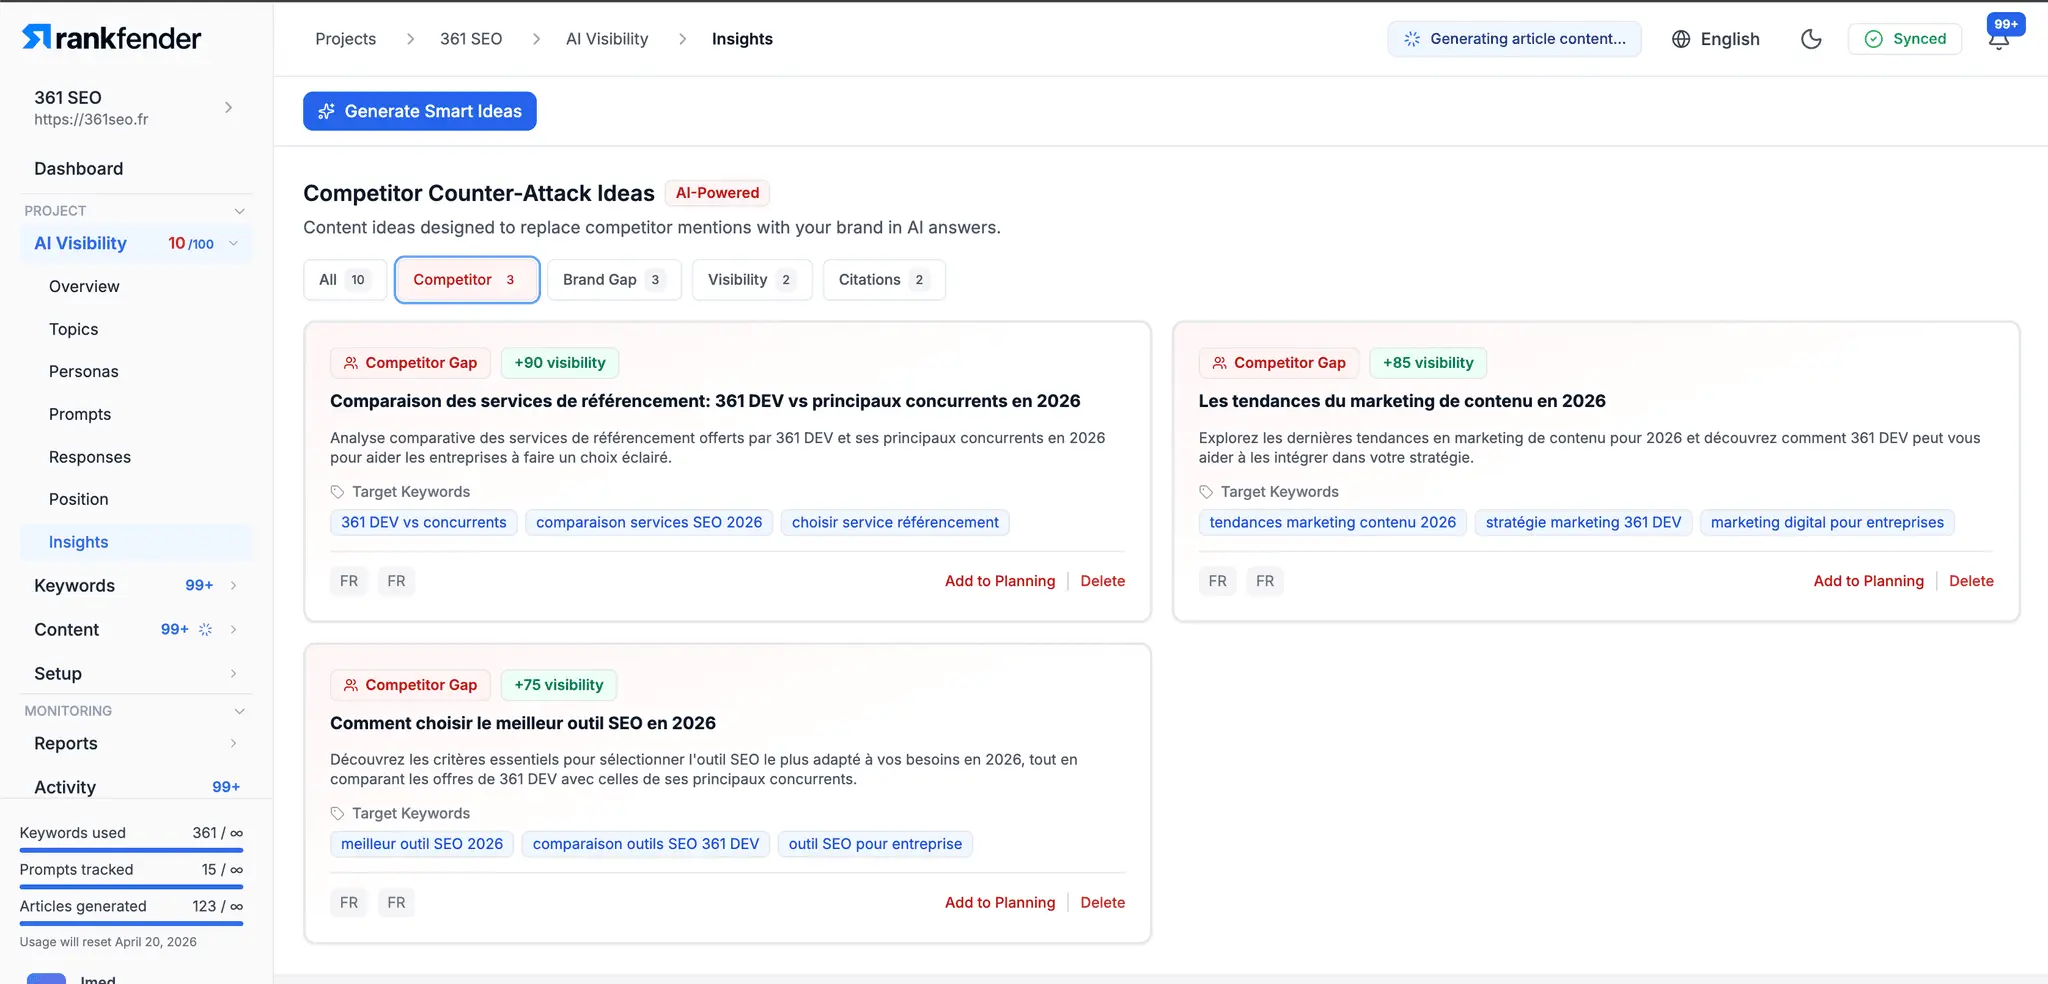This screenshot has width=2048, height=984.
Task: Collapse the MONITORING section
Action: (239, 711)
